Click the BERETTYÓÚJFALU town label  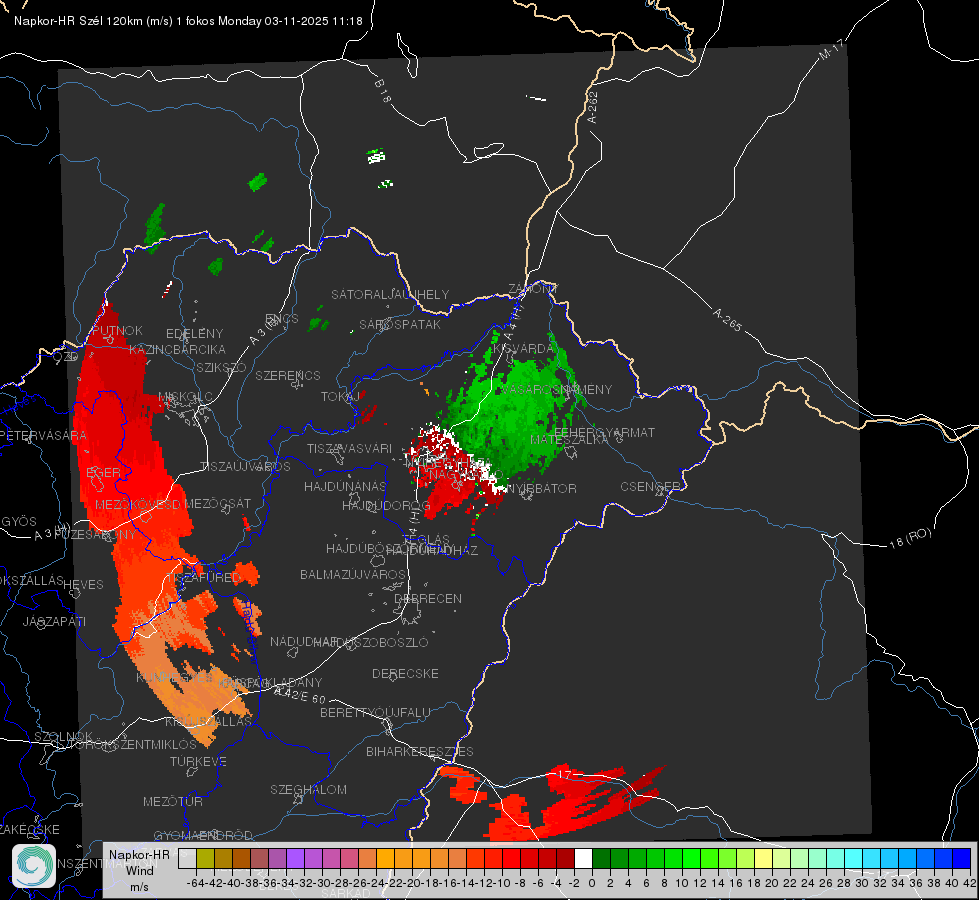coord(375,712)
